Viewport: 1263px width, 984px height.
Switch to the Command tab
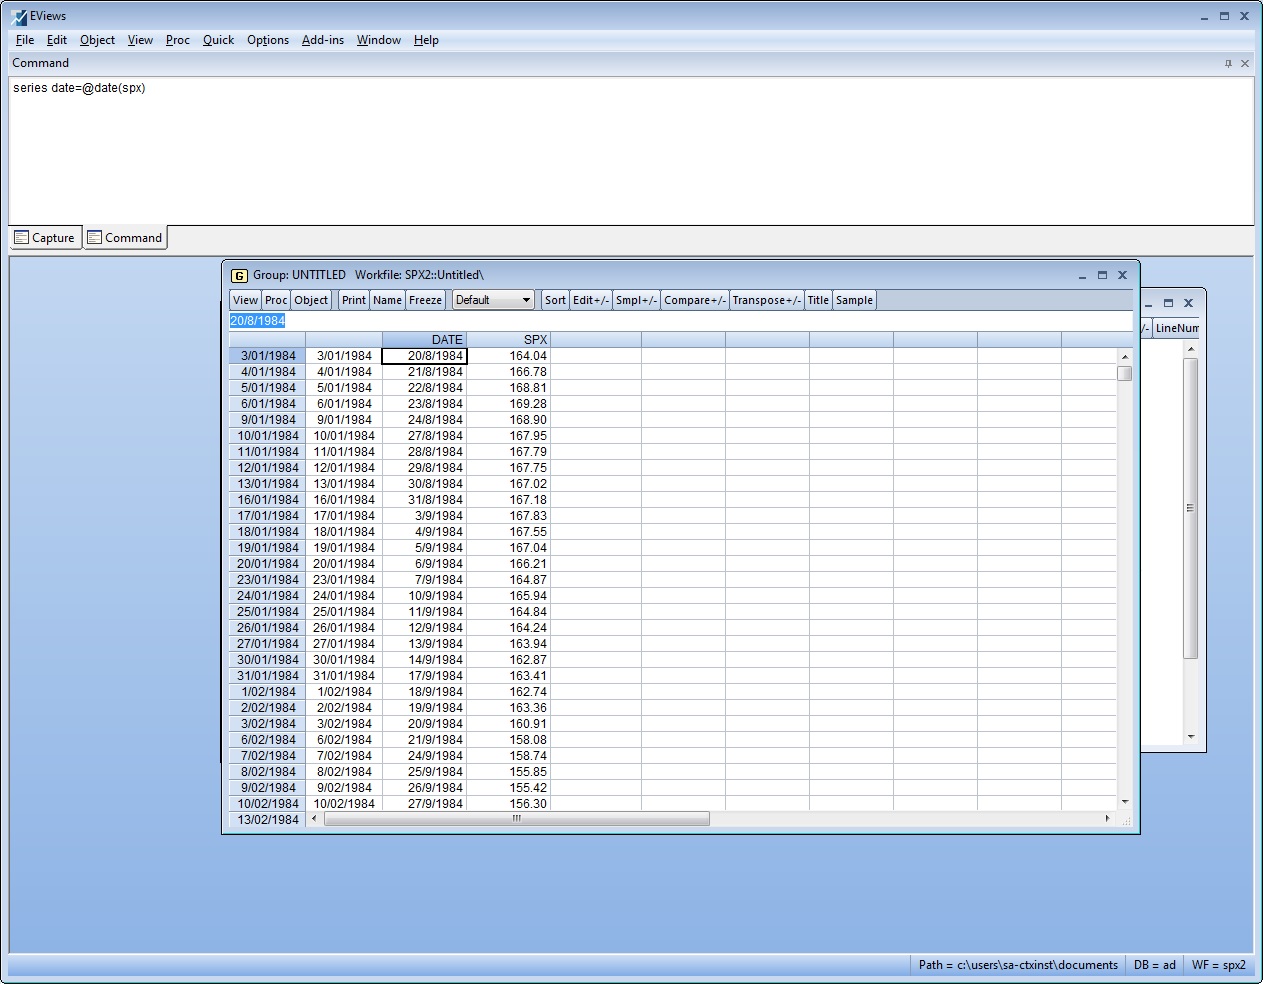(125, 238)
